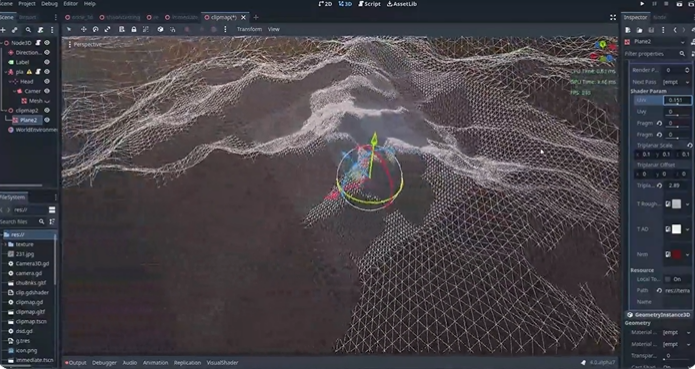Expand the texture folder in FileSystem

tap(5, 244)
